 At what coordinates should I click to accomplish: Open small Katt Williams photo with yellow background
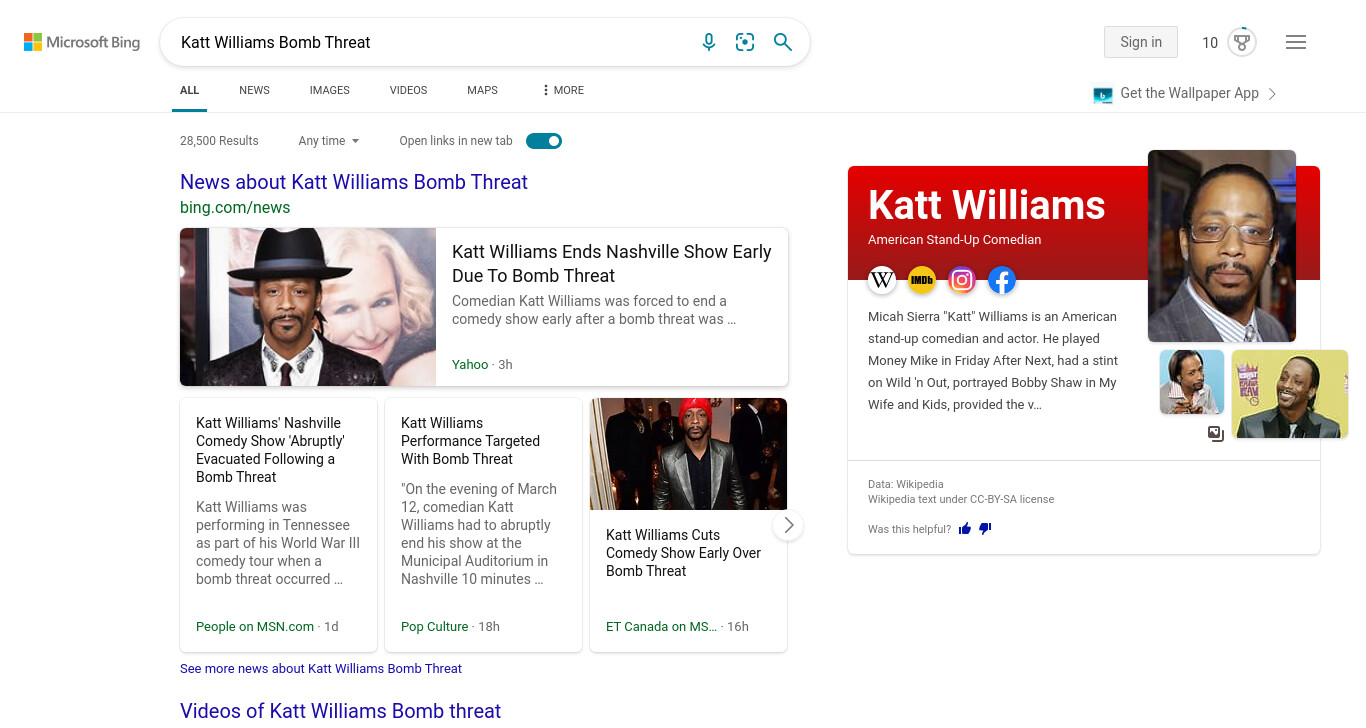tap(1290, 394)
